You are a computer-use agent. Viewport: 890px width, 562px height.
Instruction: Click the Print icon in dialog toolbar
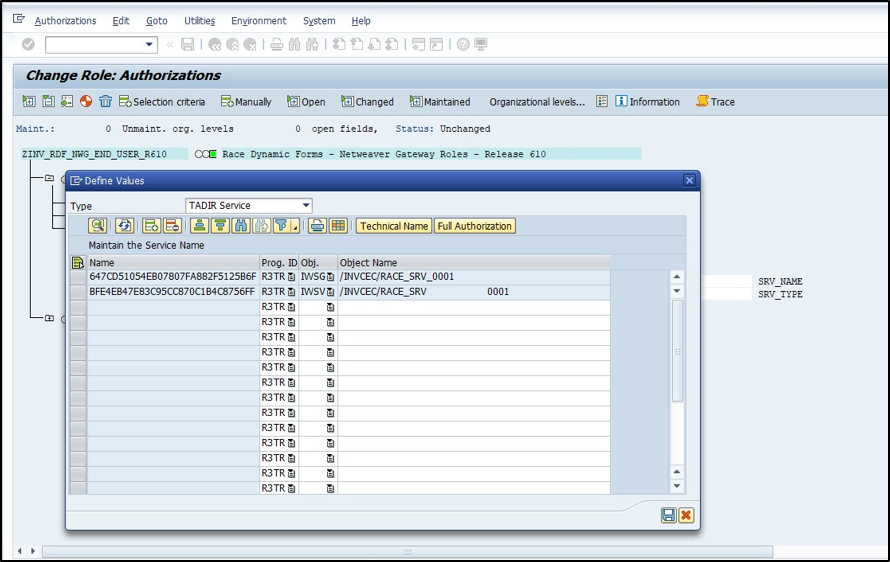(x=317, y=226)
